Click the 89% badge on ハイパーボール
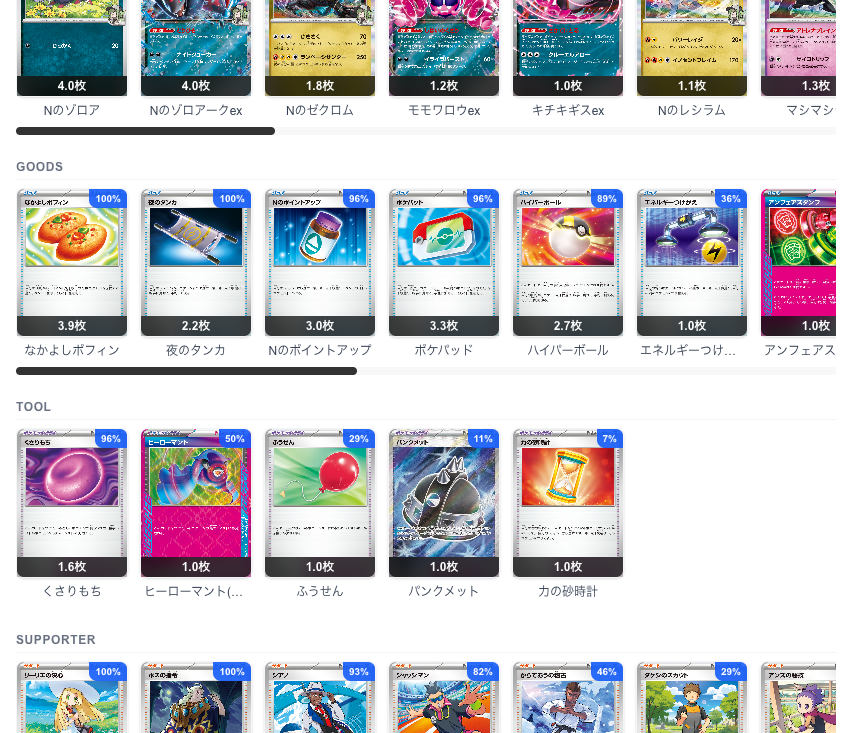The height and width of the screenshot is (733, 842). (x=607, y=199)
